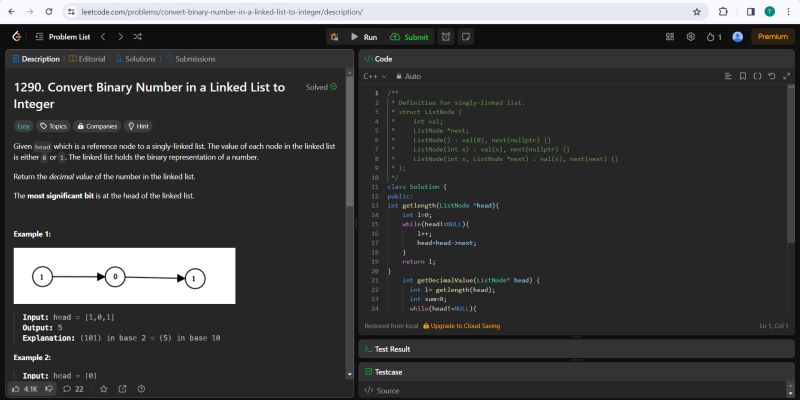This screenshot has width=800, height=400.
Task: Star the problem as favorite
Action: (104, 389)
